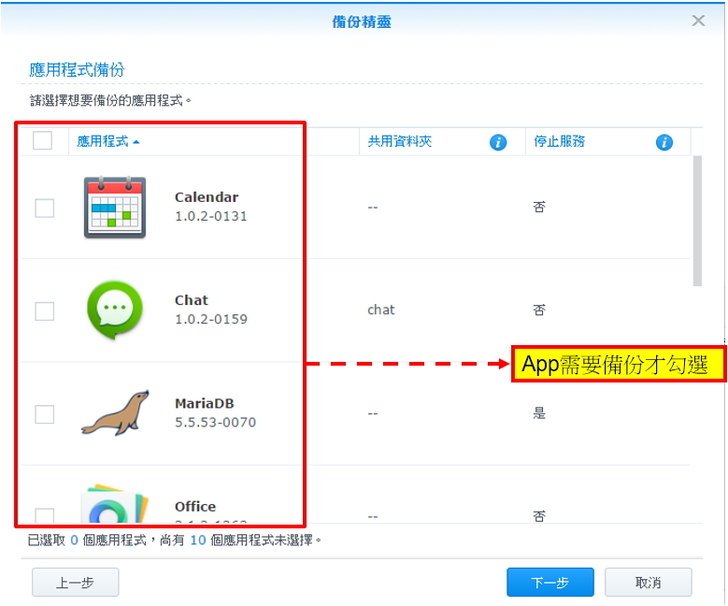Check the Chat application checkbox

[x=45, y=311]
